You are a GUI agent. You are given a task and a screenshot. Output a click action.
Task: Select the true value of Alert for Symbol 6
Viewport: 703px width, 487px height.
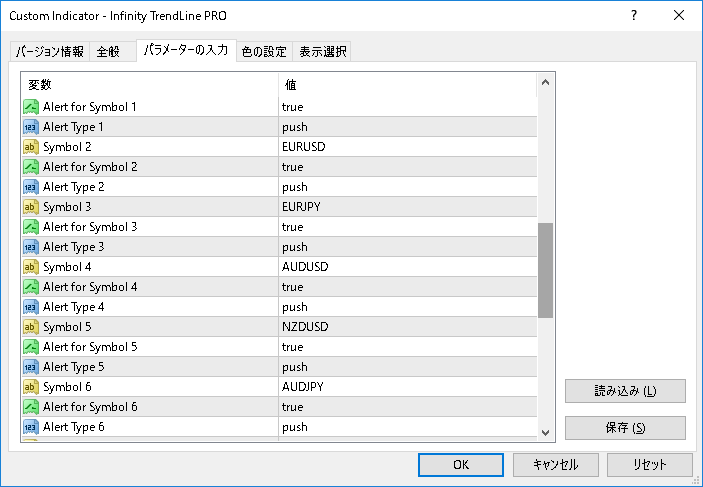[408, 407]
